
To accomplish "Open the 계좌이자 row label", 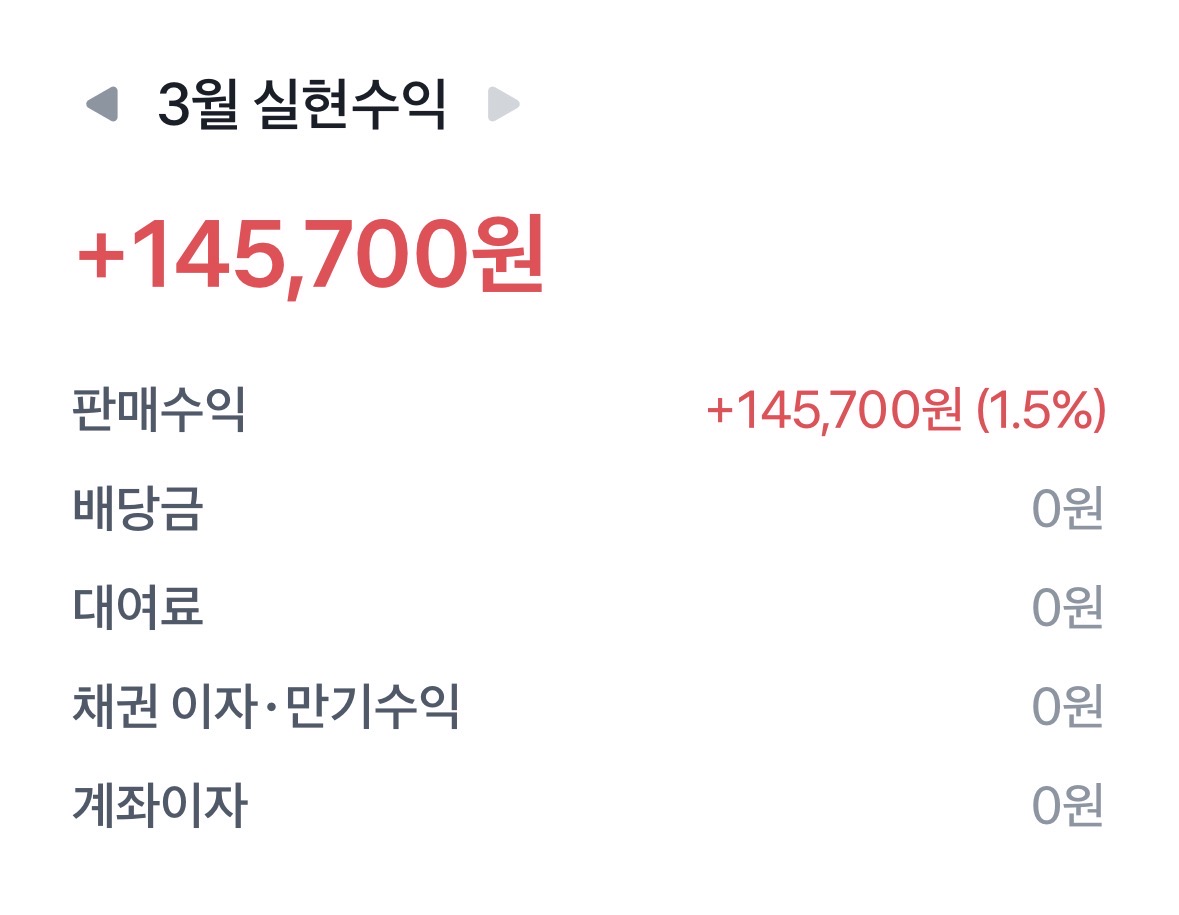I will (159, 805).
